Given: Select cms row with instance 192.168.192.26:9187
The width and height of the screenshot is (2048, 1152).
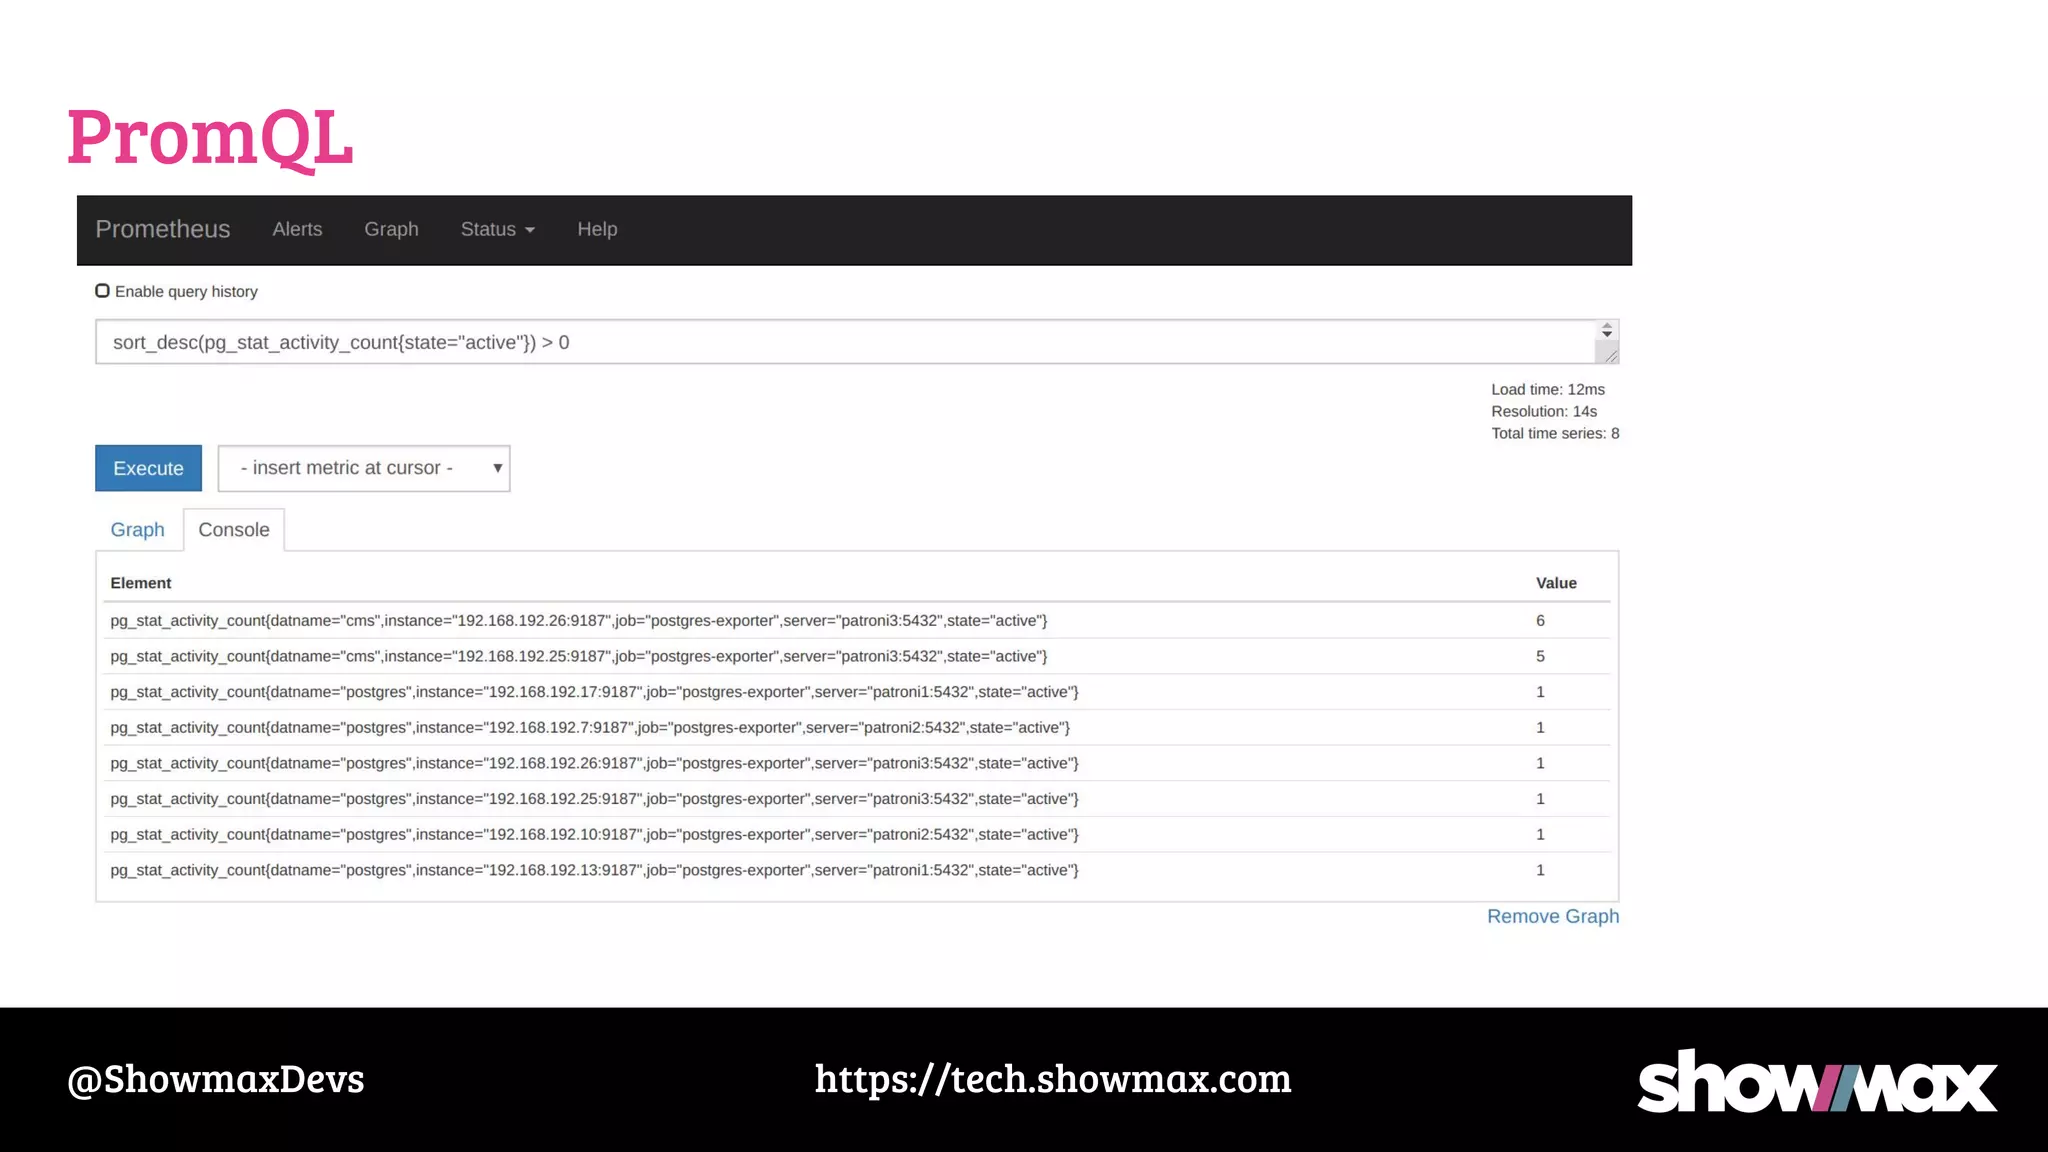Looking at the screenshot, I should point(856,621).
